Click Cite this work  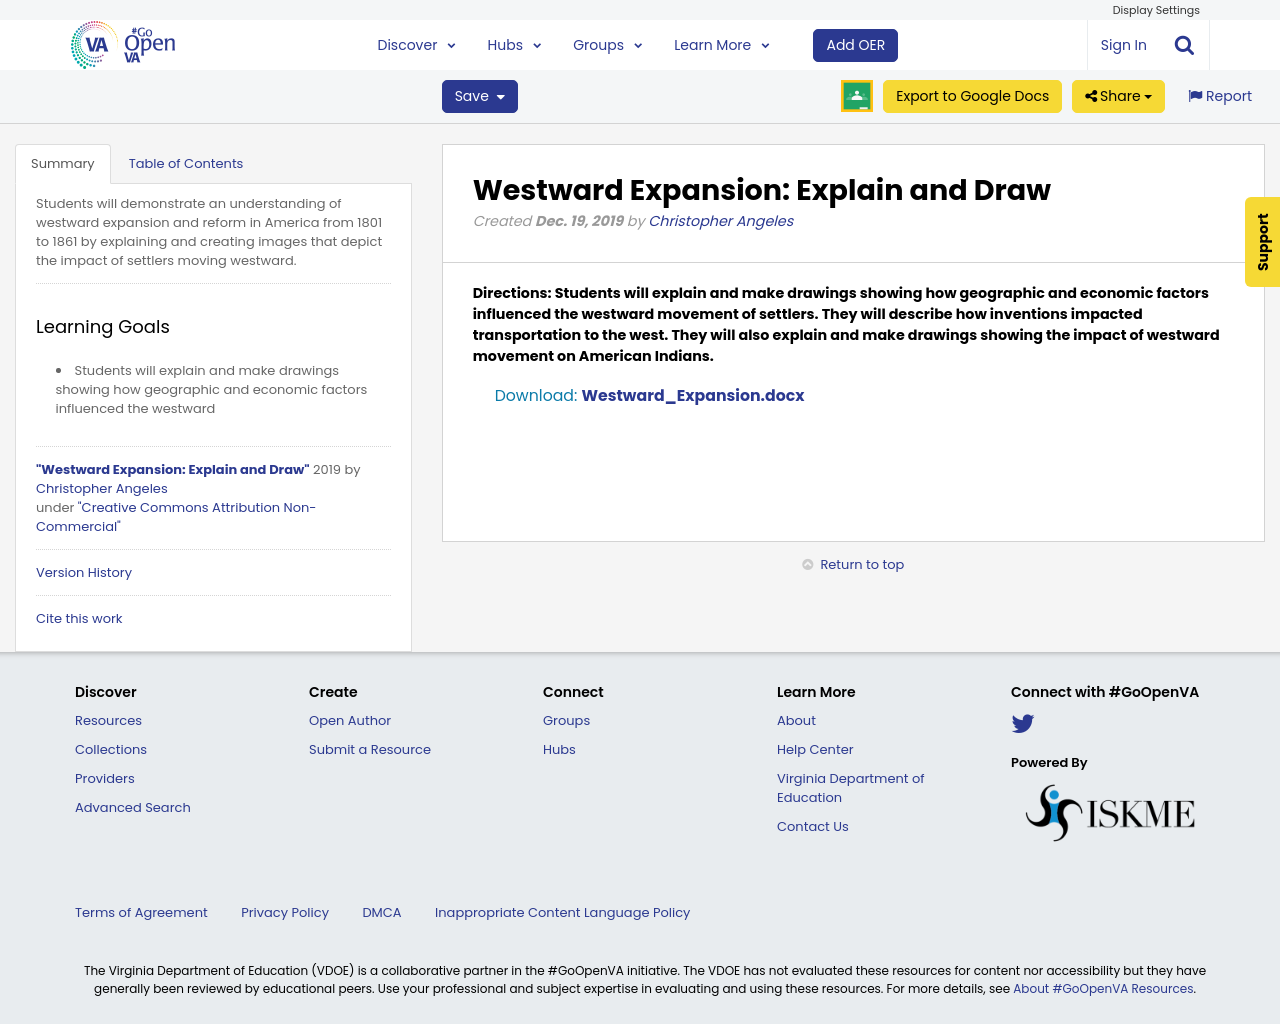pos(79,618)
